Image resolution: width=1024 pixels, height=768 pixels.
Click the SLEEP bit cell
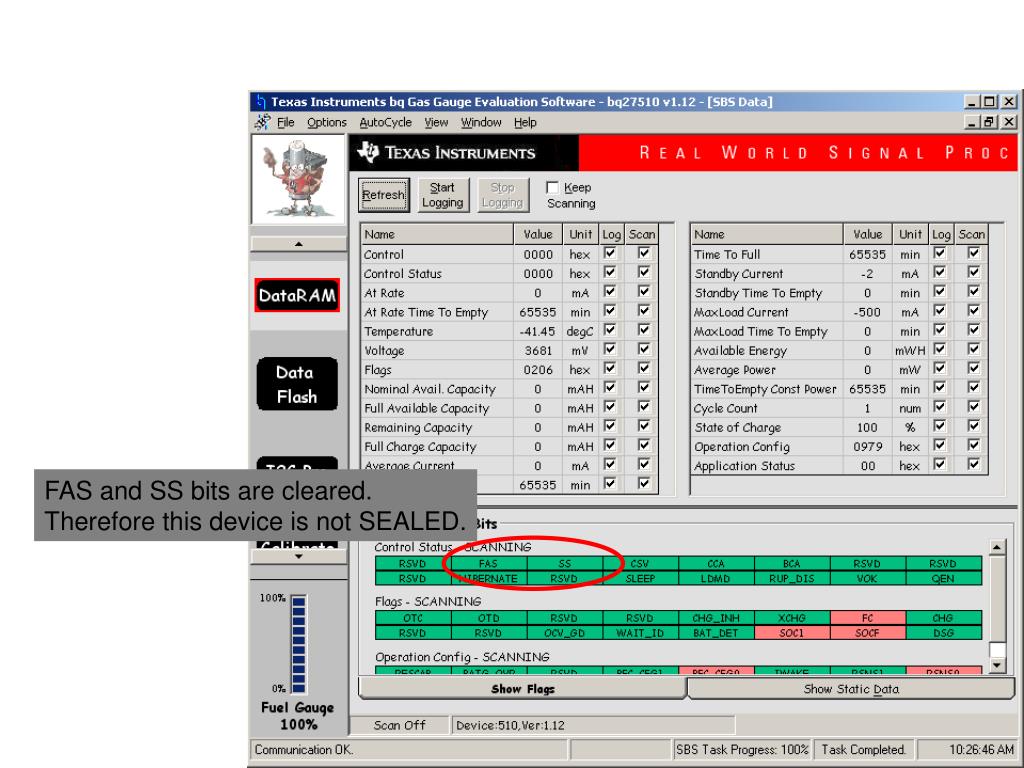coord(640,579)
